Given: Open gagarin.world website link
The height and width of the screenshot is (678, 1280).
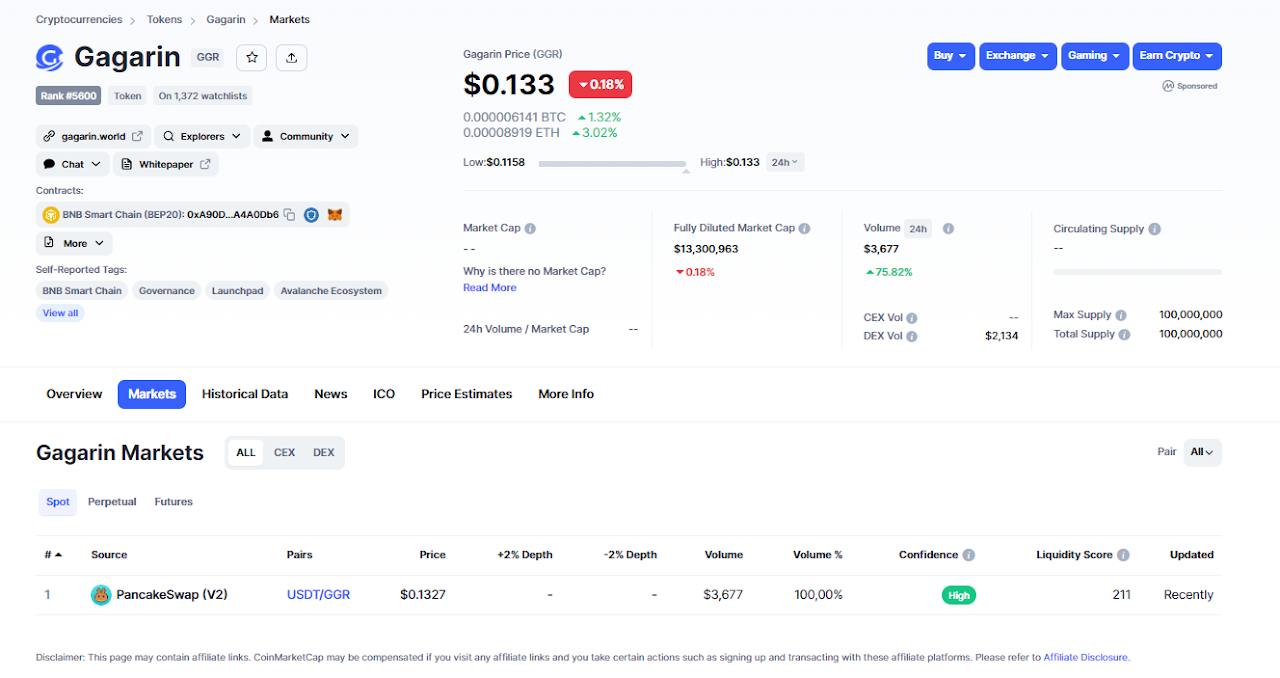Looking at the screenshot, I should coord(93,136).
